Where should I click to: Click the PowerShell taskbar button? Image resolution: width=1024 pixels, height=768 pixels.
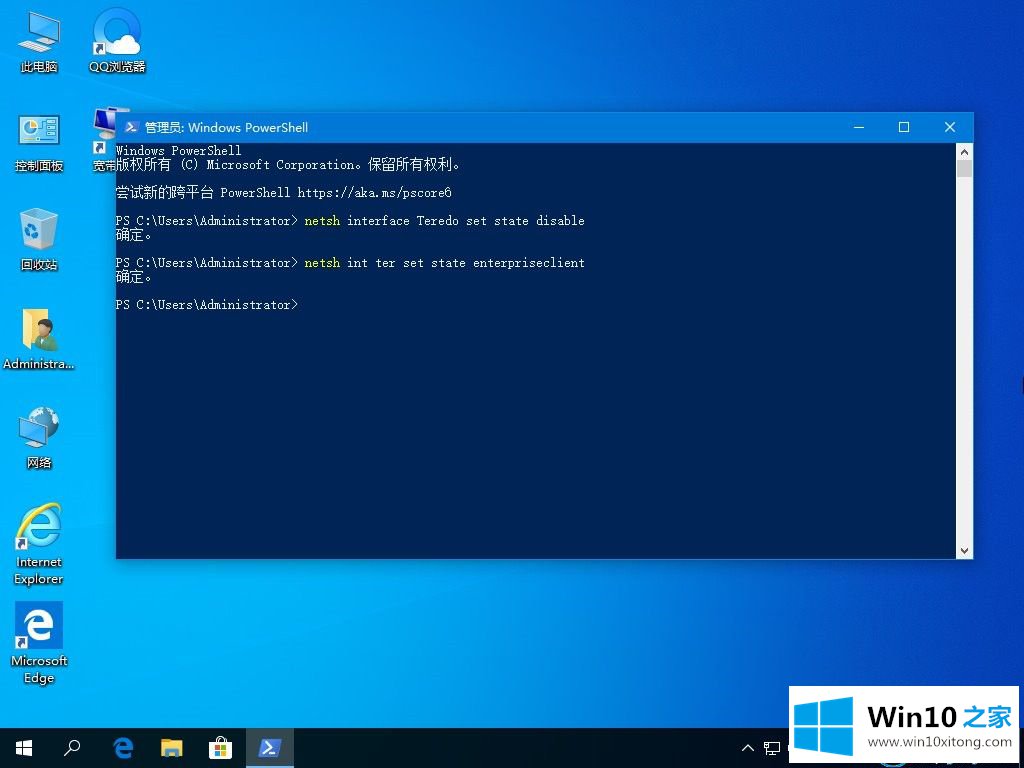(x=270, y=748)
